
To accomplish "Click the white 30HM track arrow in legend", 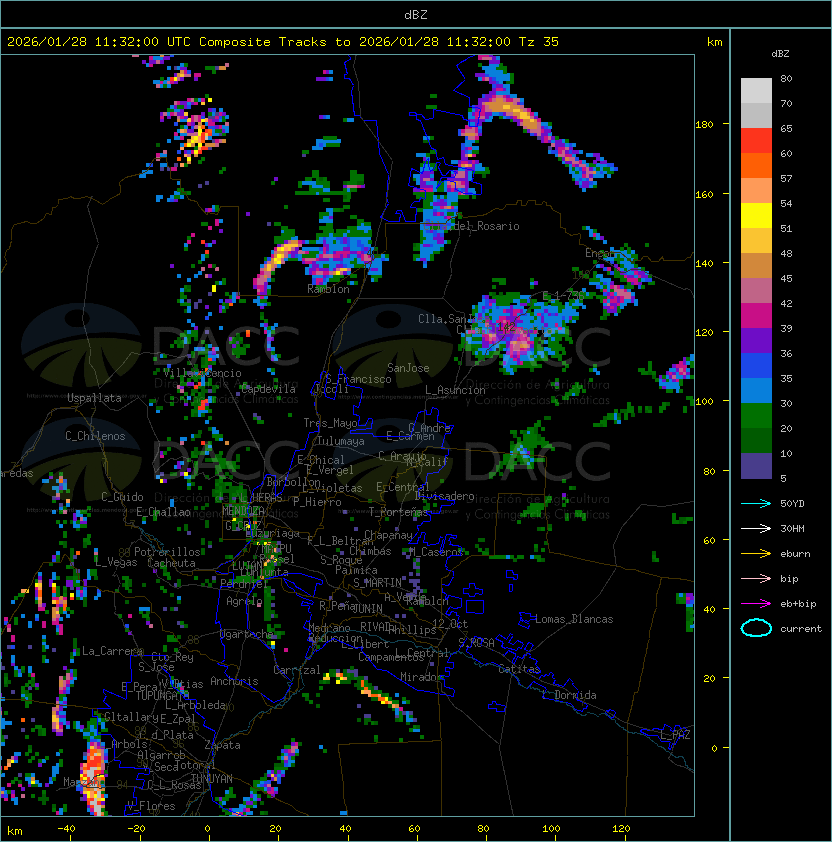I will [756, 528].
